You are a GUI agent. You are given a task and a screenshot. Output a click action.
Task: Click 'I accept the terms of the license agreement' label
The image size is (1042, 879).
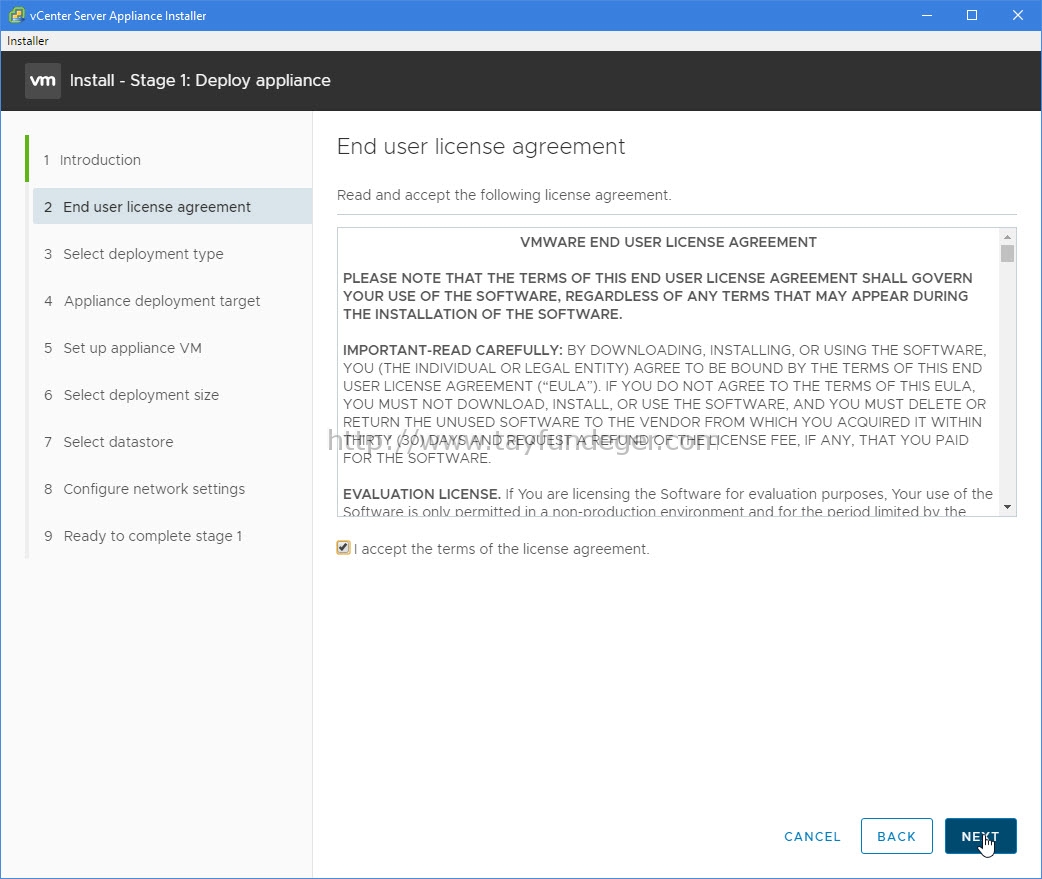tap(502, 549)
